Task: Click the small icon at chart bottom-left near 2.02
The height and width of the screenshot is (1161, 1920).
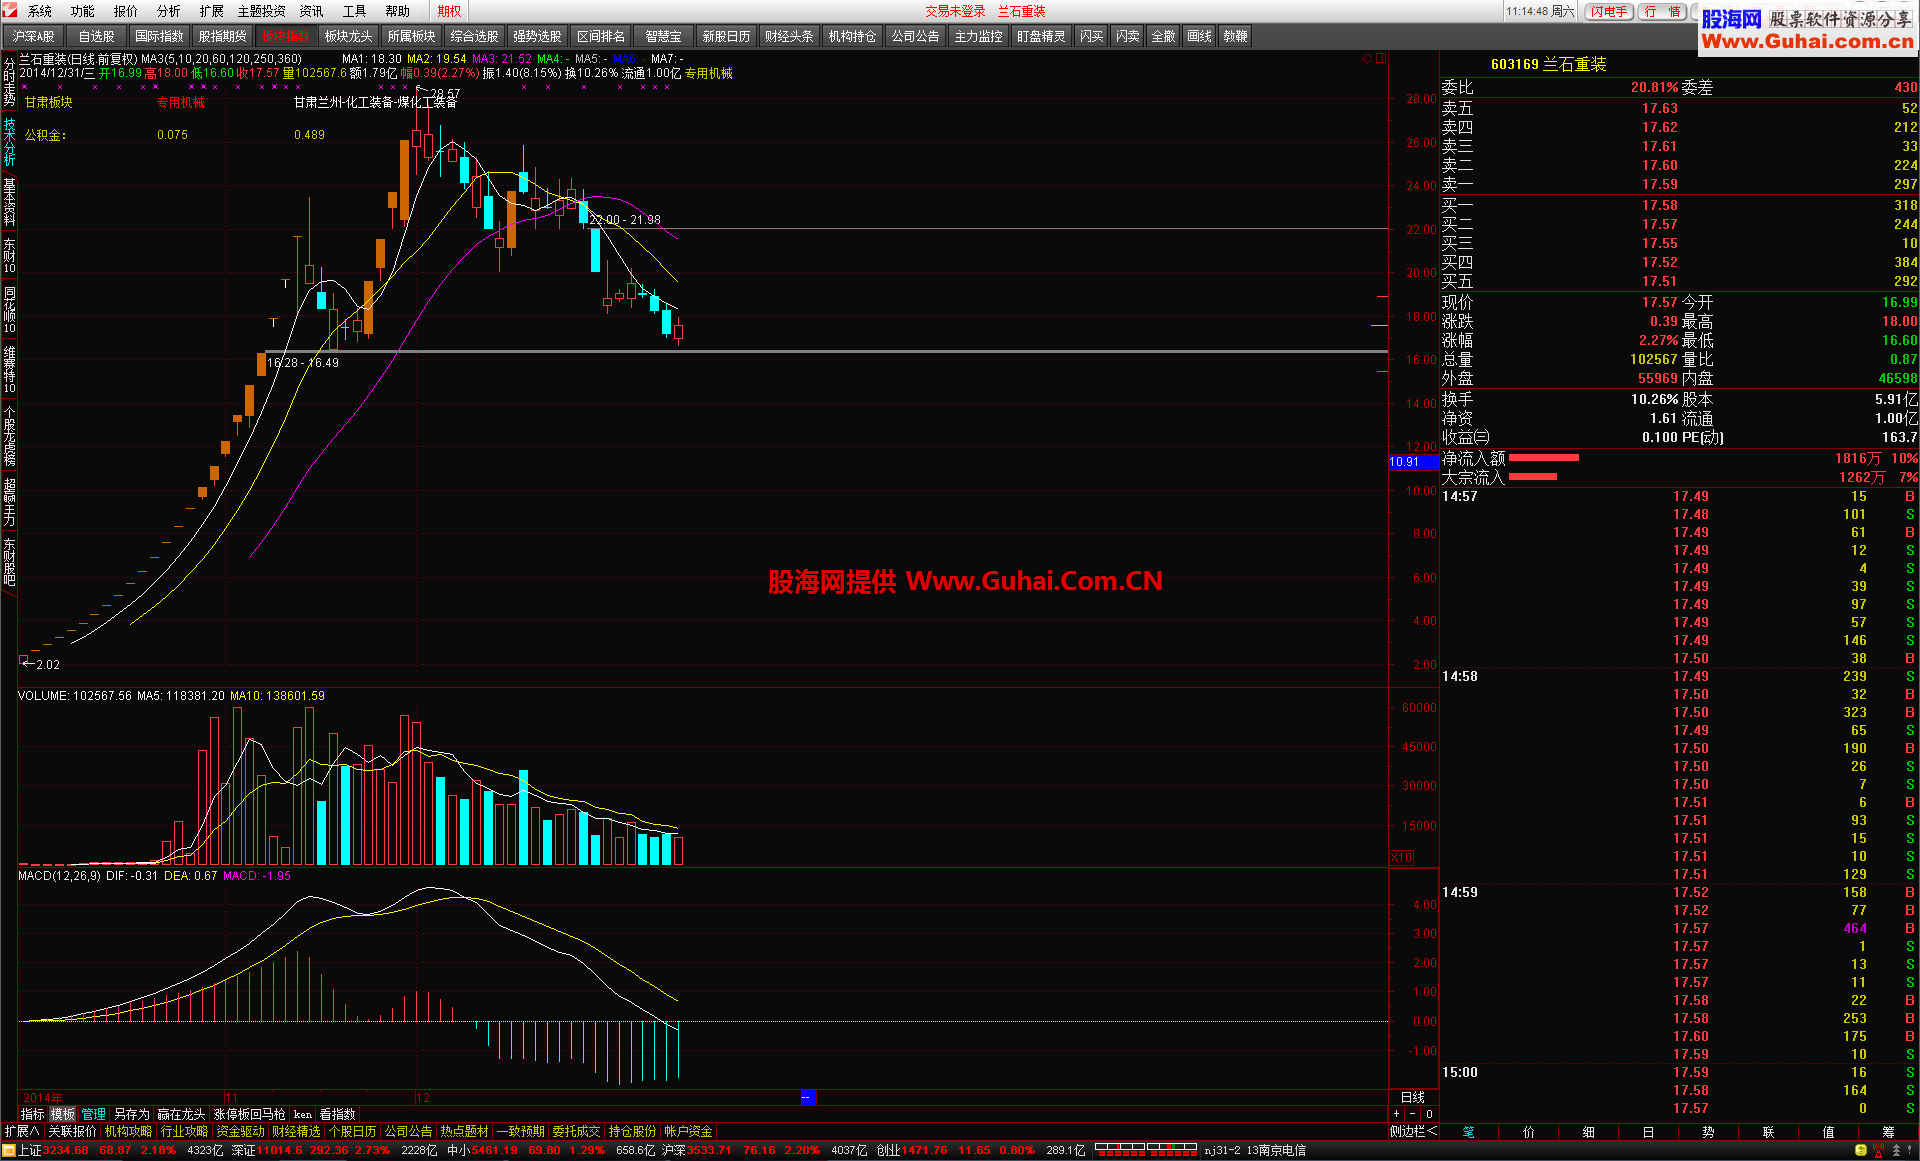Action: coord(24,660)
